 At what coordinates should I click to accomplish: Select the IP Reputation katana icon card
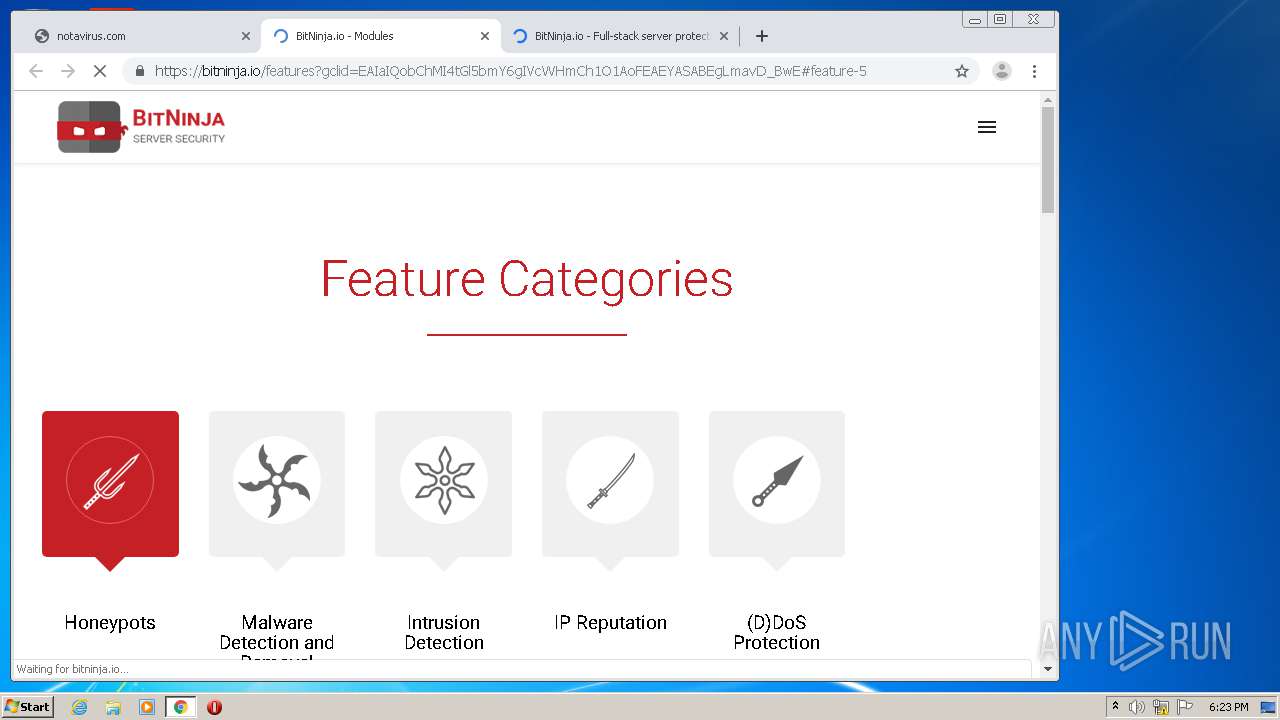tap(610, 484)
